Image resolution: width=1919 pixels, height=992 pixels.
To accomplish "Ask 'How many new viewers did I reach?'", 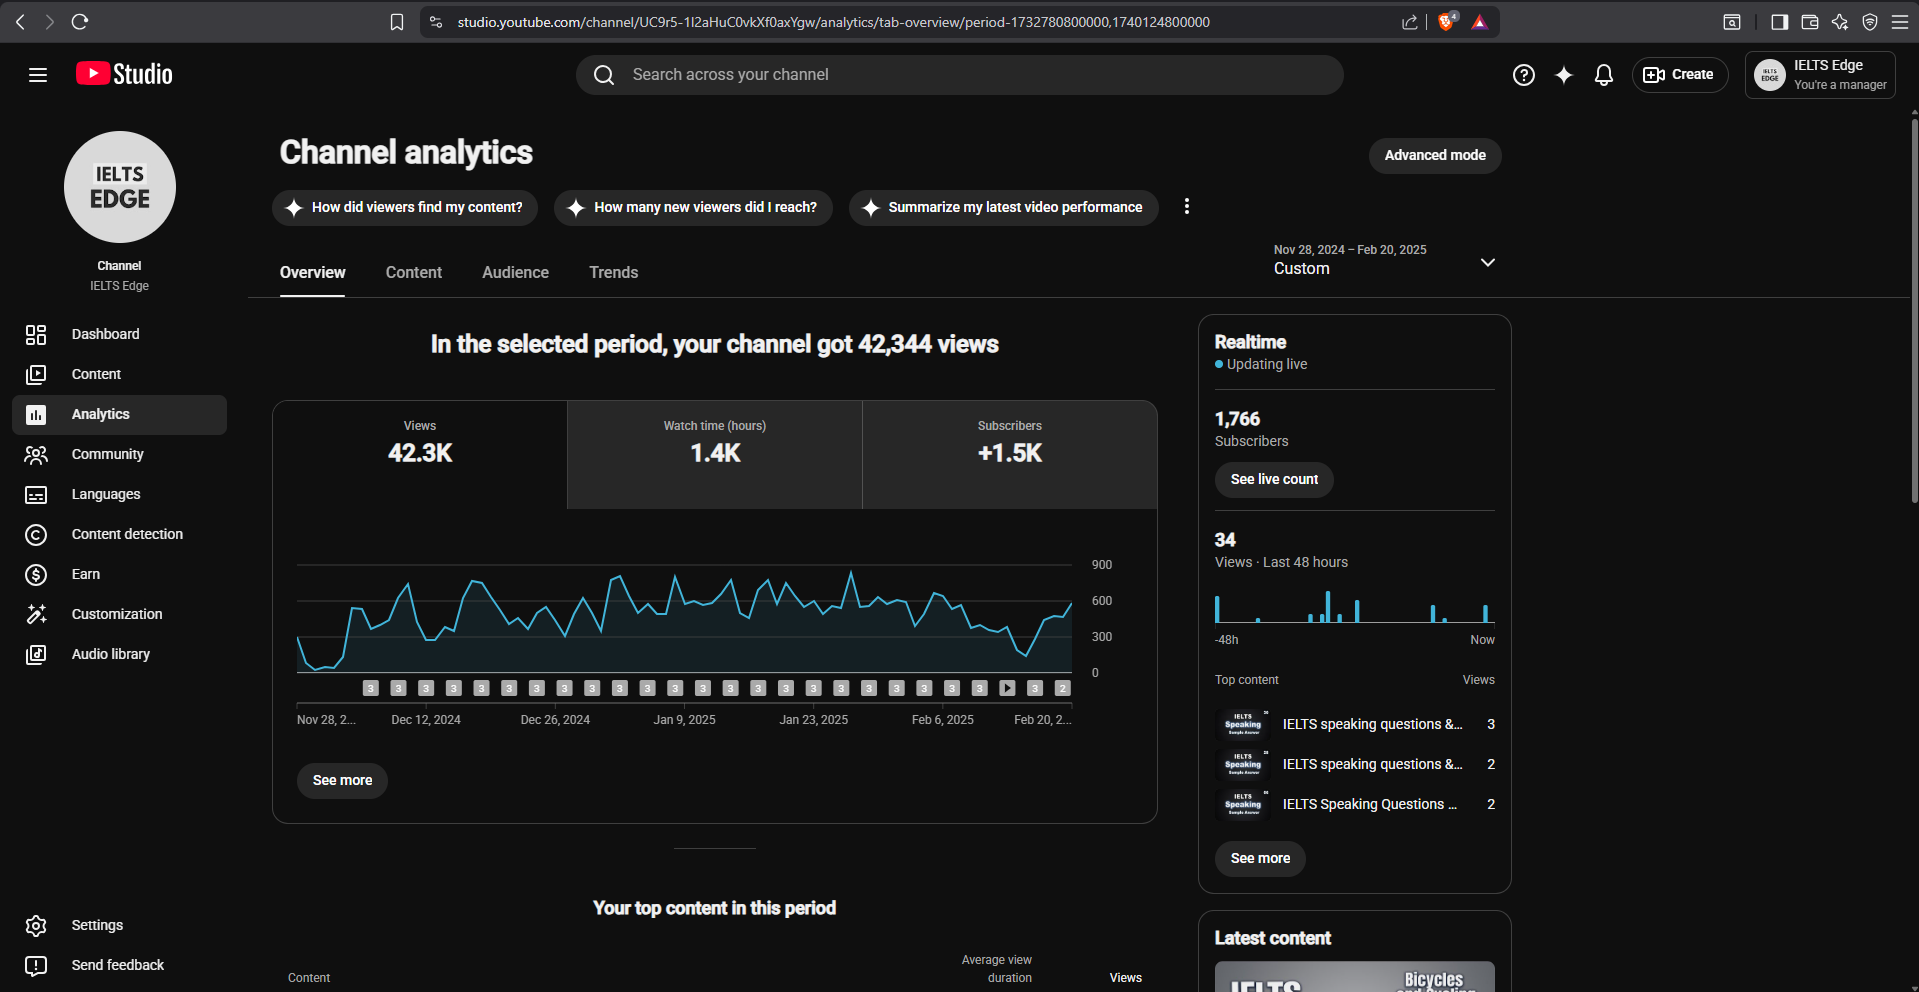I will pos(693,208).
